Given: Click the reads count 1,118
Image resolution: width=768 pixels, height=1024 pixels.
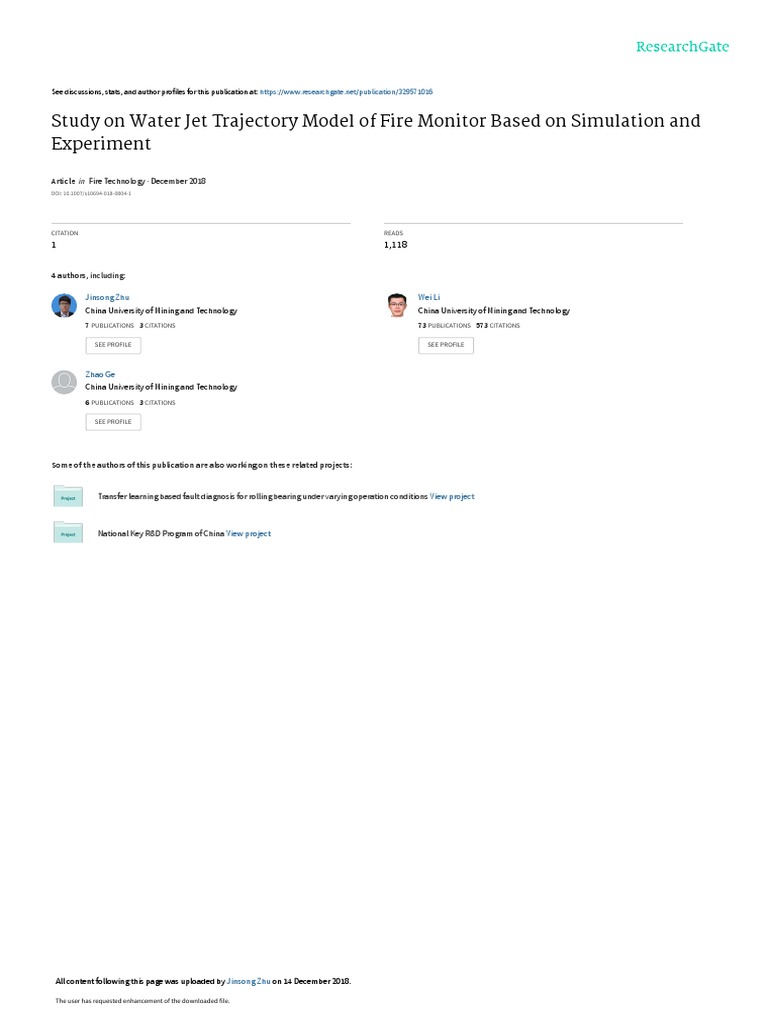Looking at the screenshot, I should 396,244.
